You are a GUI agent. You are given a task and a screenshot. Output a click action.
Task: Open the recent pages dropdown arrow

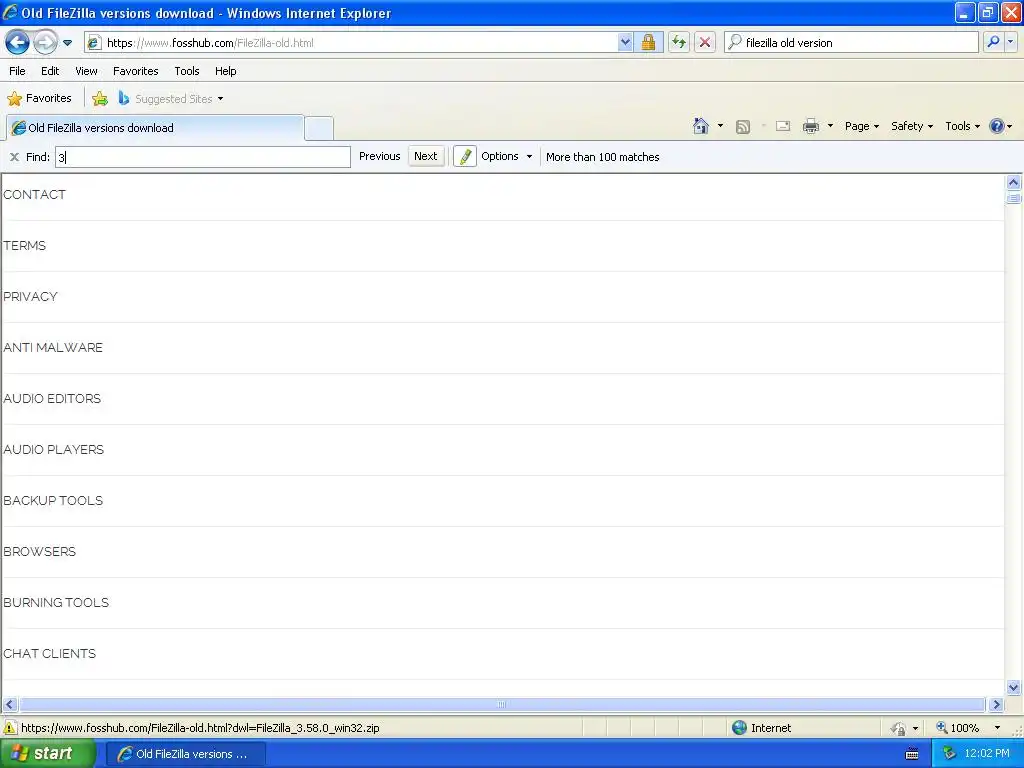tap(67, 43)
